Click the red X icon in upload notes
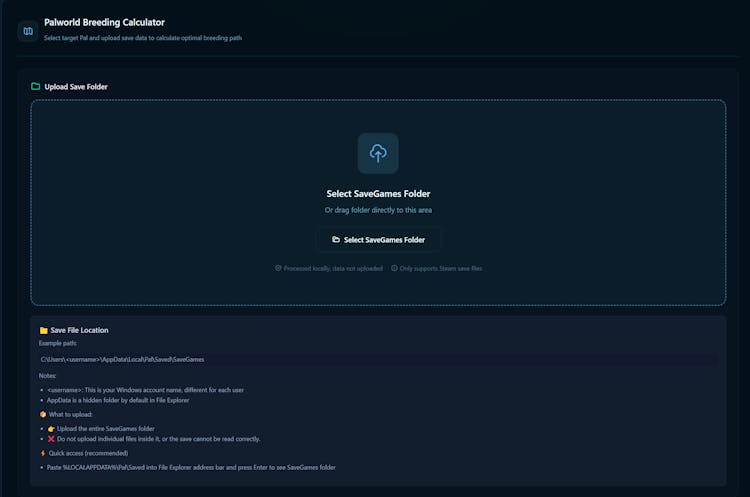 (51, 438)
